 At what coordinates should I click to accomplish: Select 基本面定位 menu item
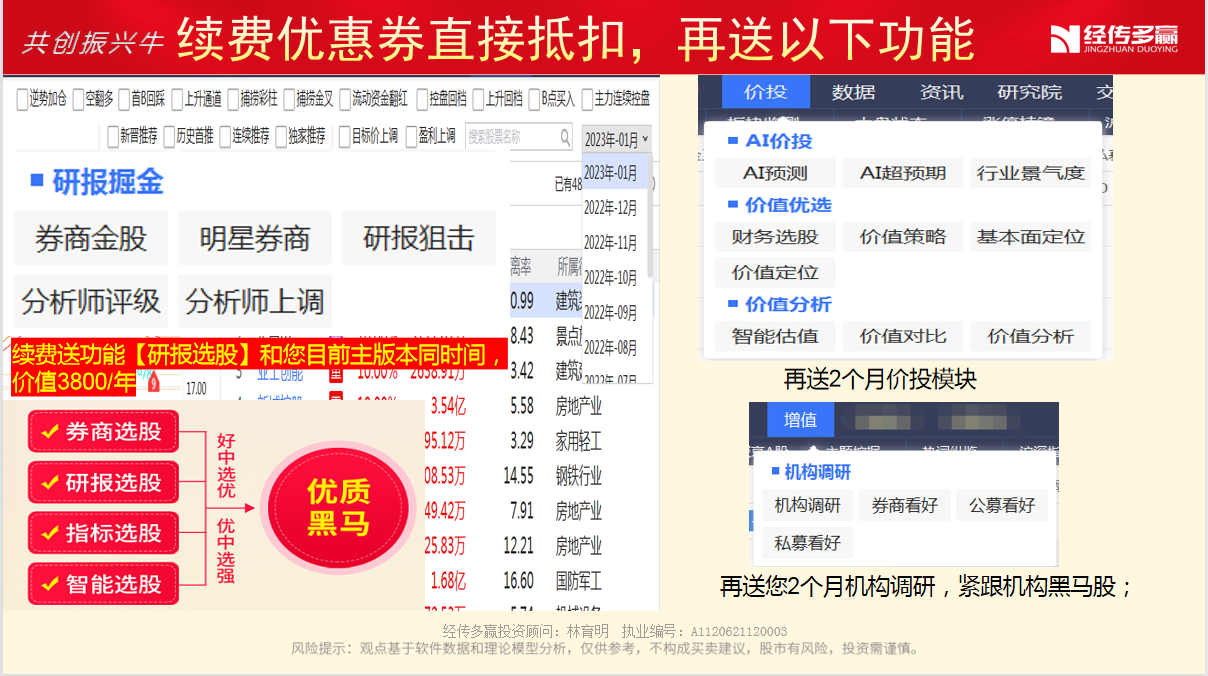[1030, 237]
